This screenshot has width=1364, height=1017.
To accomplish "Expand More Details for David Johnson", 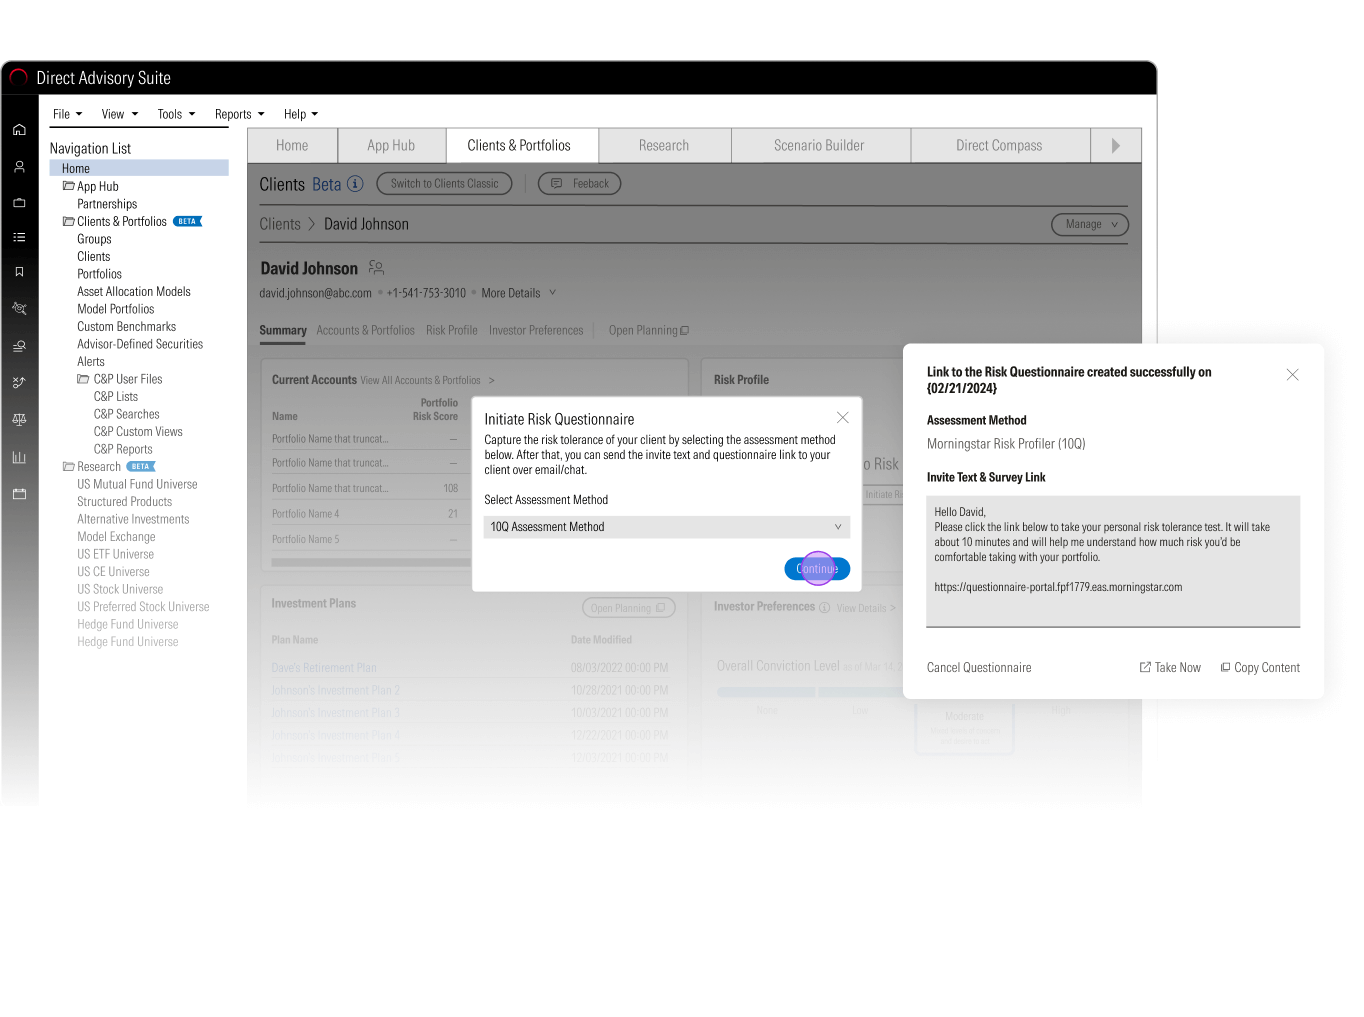I will click(518, 293).
